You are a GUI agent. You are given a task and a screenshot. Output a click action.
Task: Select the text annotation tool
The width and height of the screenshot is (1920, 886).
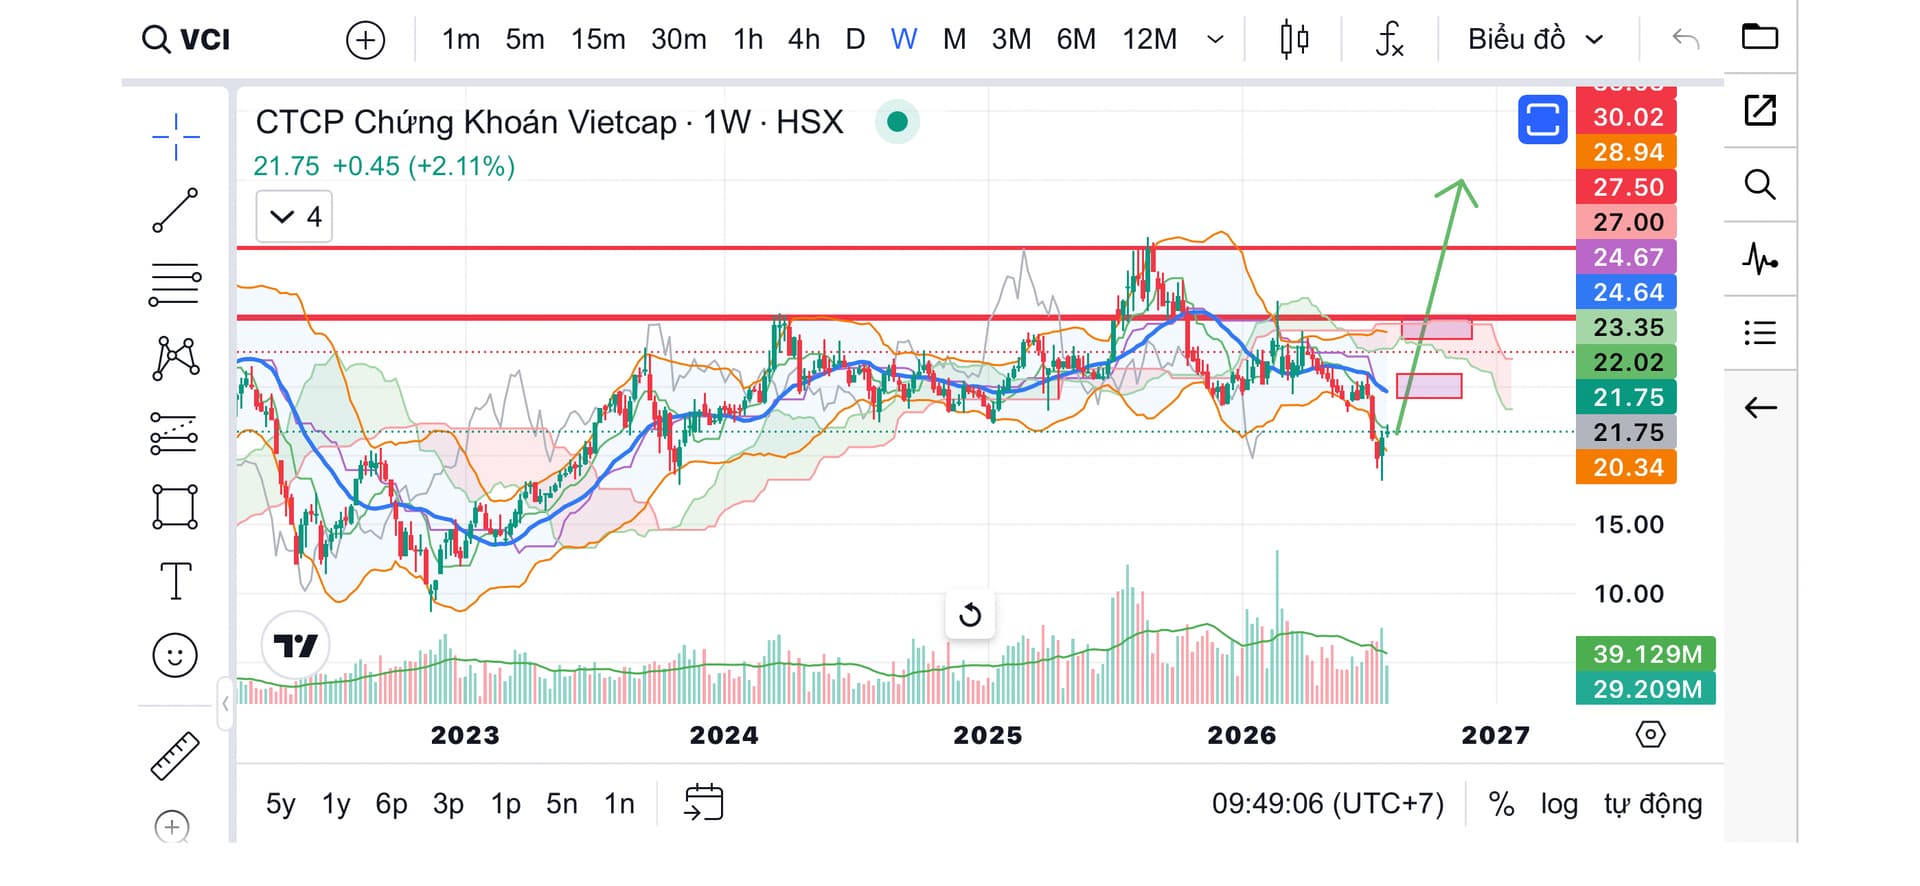pos(175,581)
